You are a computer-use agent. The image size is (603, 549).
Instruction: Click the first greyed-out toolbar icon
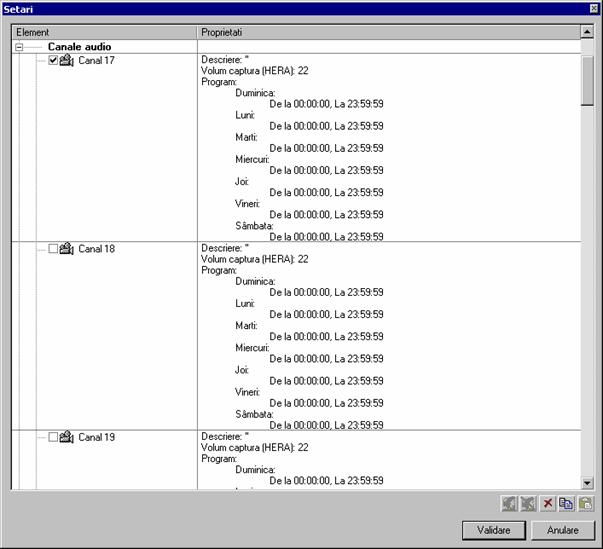pyautogui.click(x=511, y=503)
